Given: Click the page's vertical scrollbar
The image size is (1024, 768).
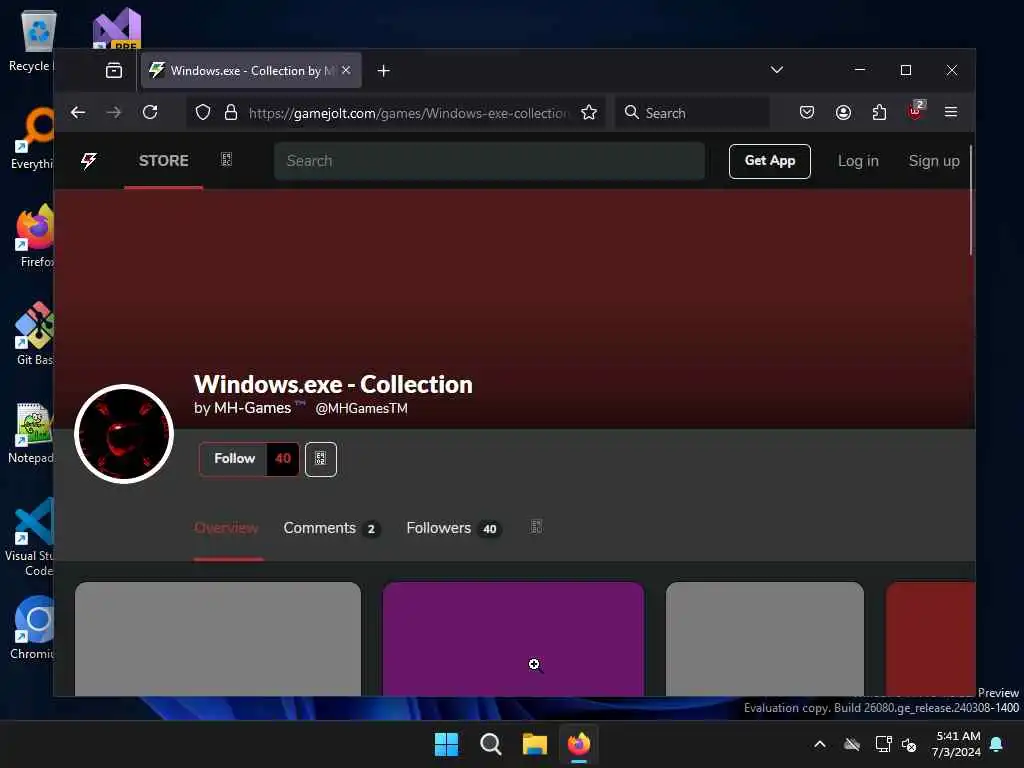Looking at the screenshot, I should (x=972, y=200).
